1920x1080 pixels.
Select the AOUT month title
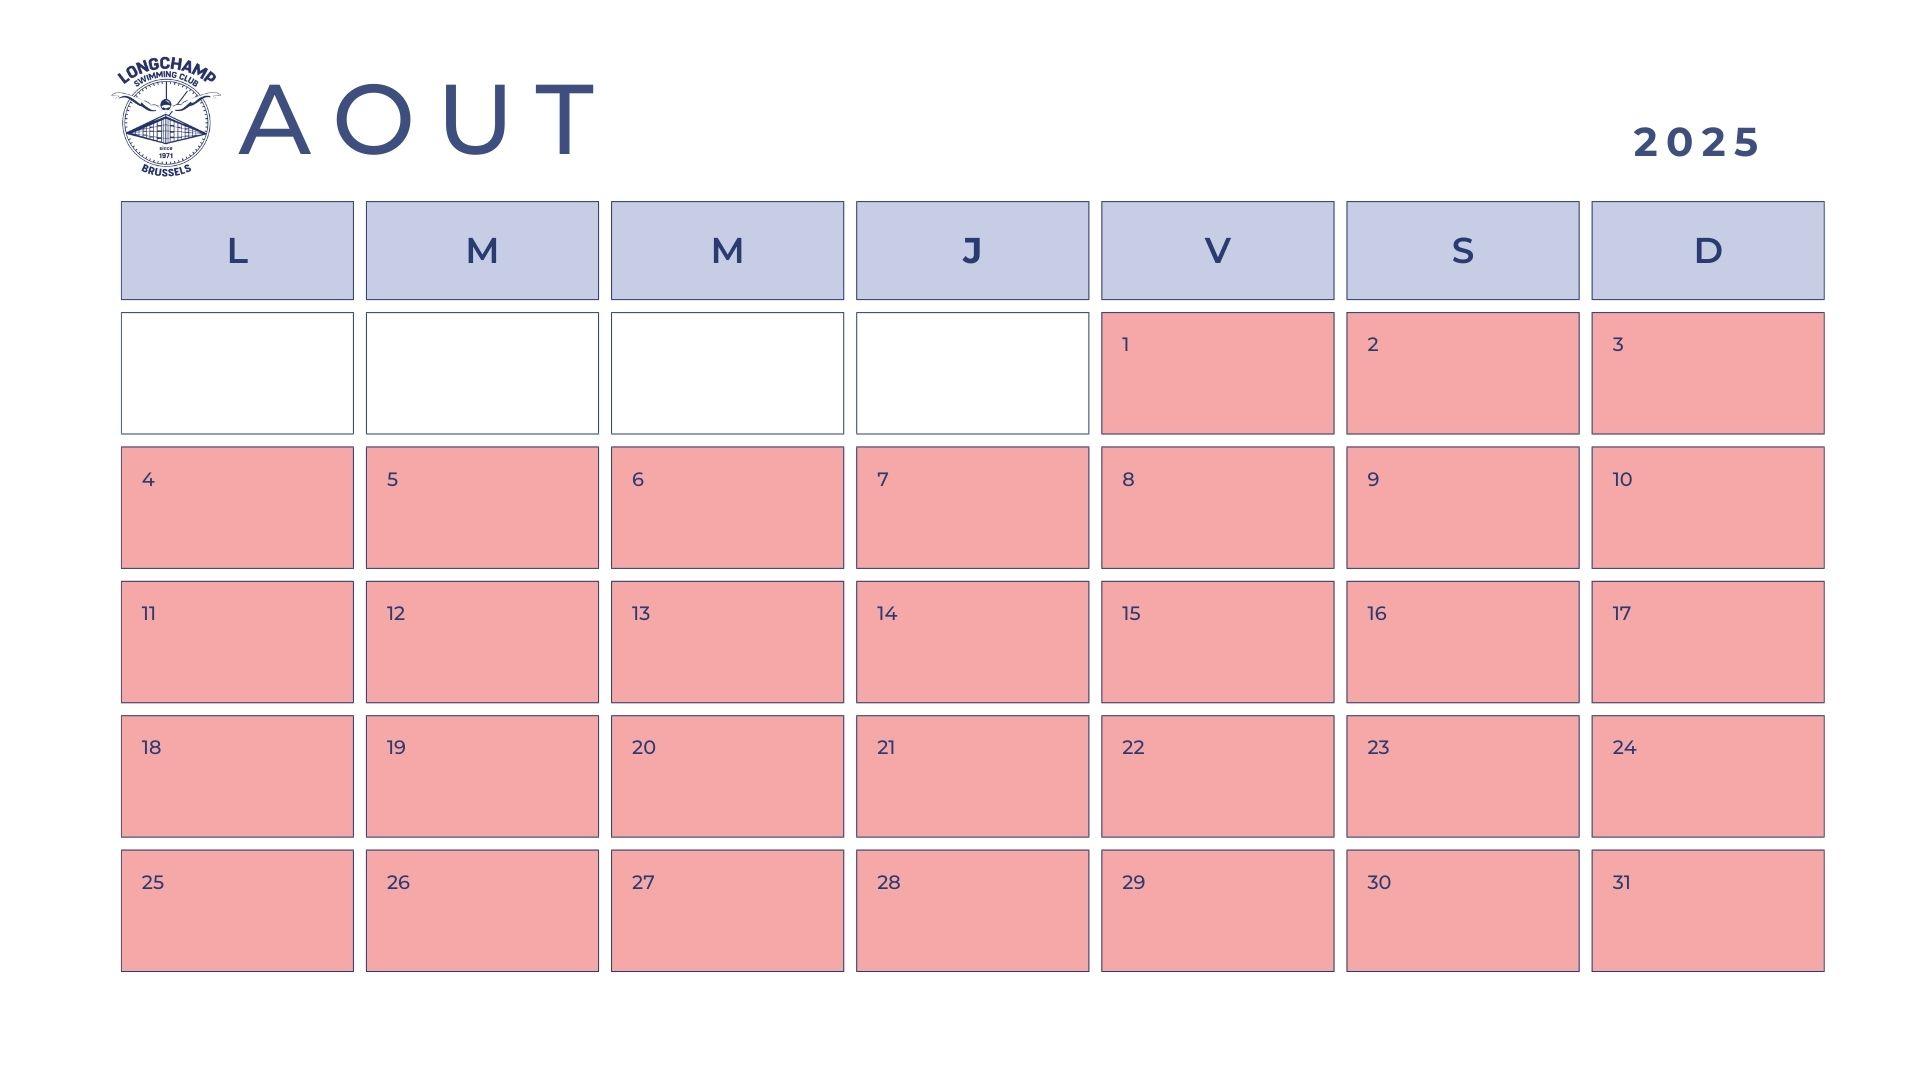click(418, 120)
